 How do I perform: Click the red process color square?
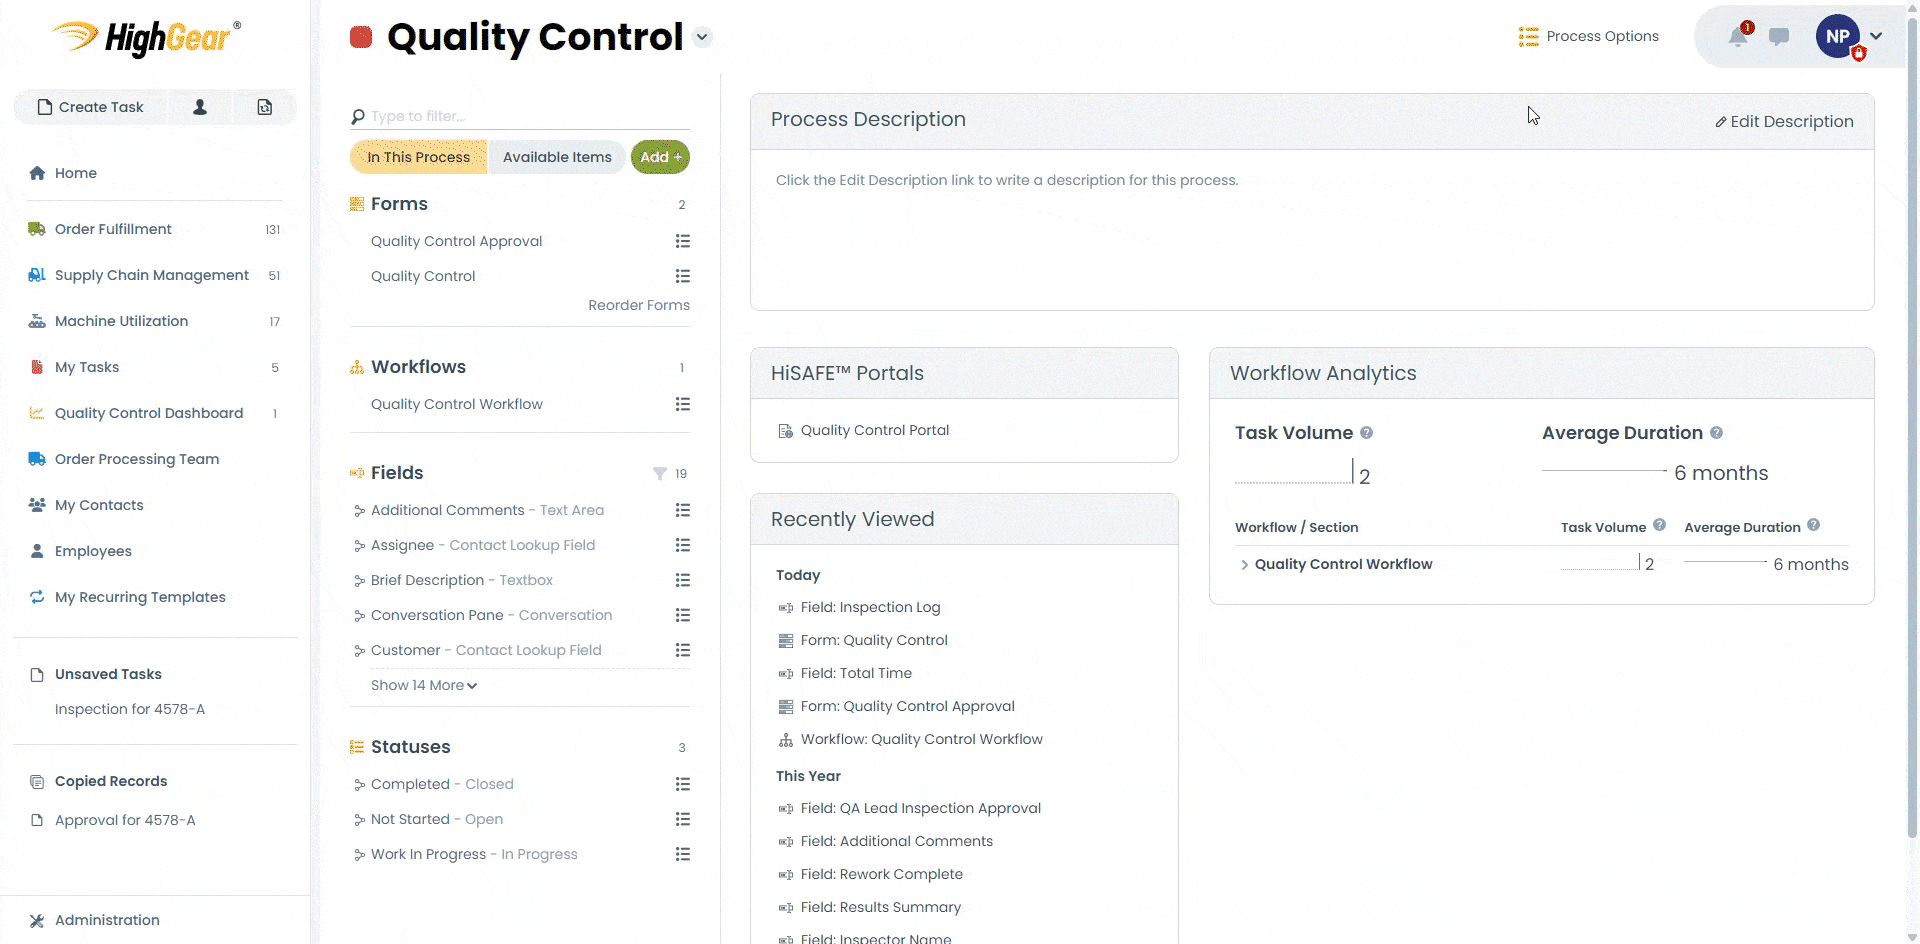pyautogui.click(x=361, y=36)
